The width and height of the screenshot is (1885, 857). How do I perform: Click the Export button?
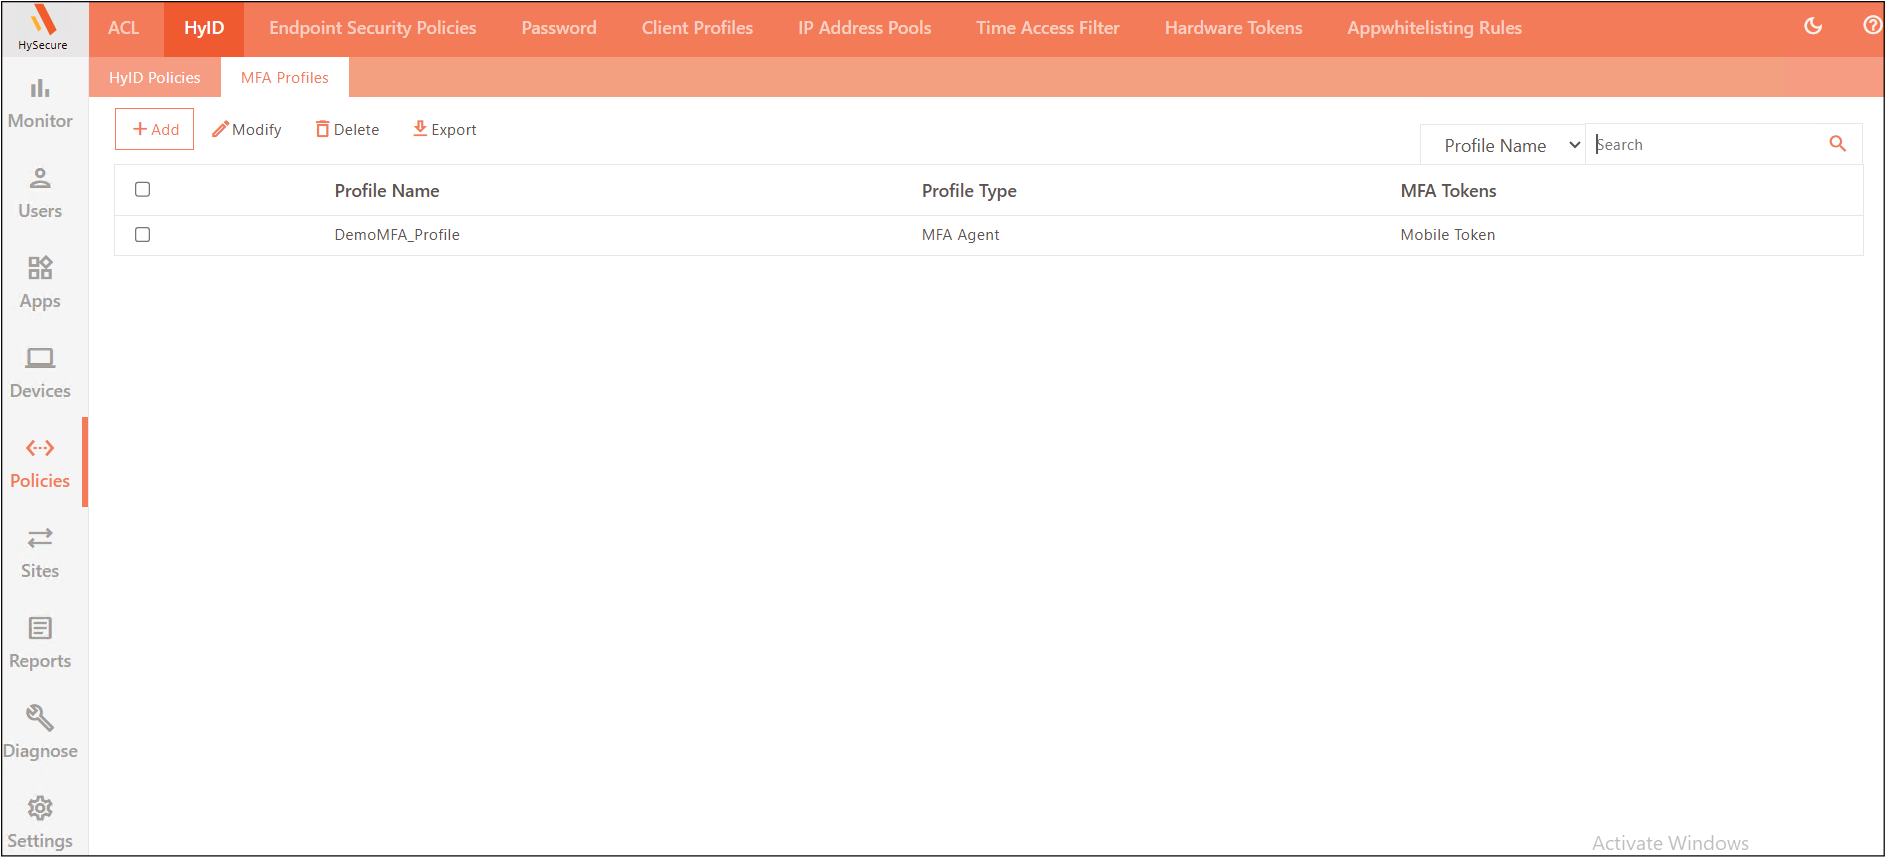(x=445, y=130)
